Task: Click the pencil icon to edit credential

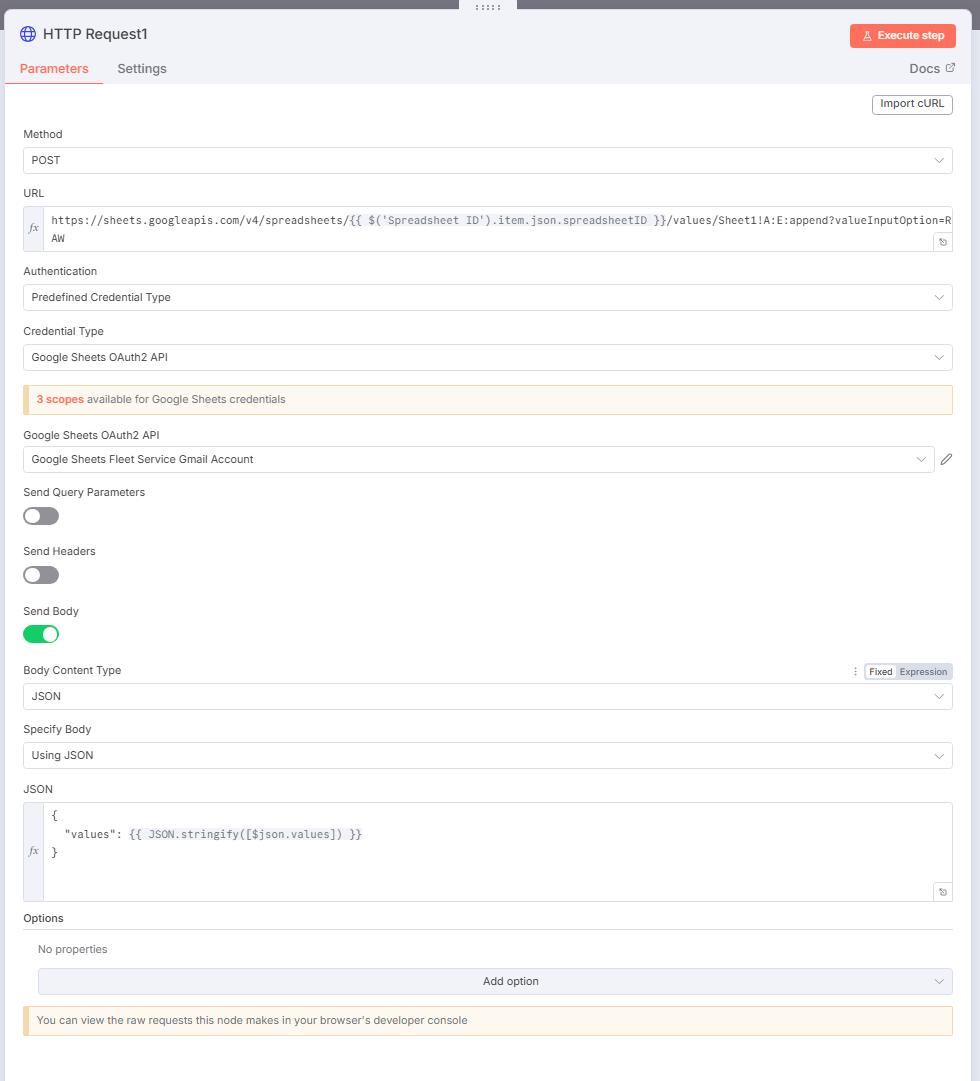Action: [946, 460]
